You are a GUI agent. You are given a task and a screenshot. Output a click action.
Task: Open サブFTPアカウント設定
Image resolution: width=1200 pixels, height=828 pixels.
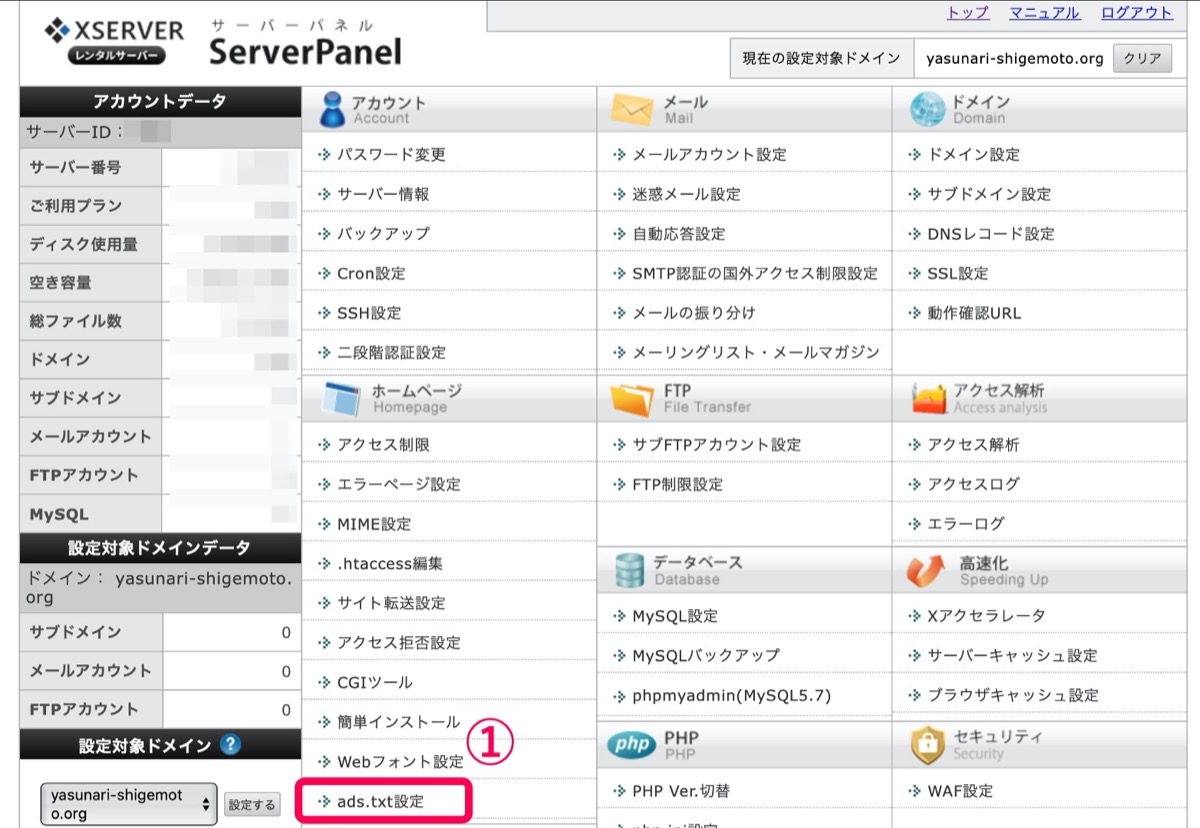(x=717, y=444)
